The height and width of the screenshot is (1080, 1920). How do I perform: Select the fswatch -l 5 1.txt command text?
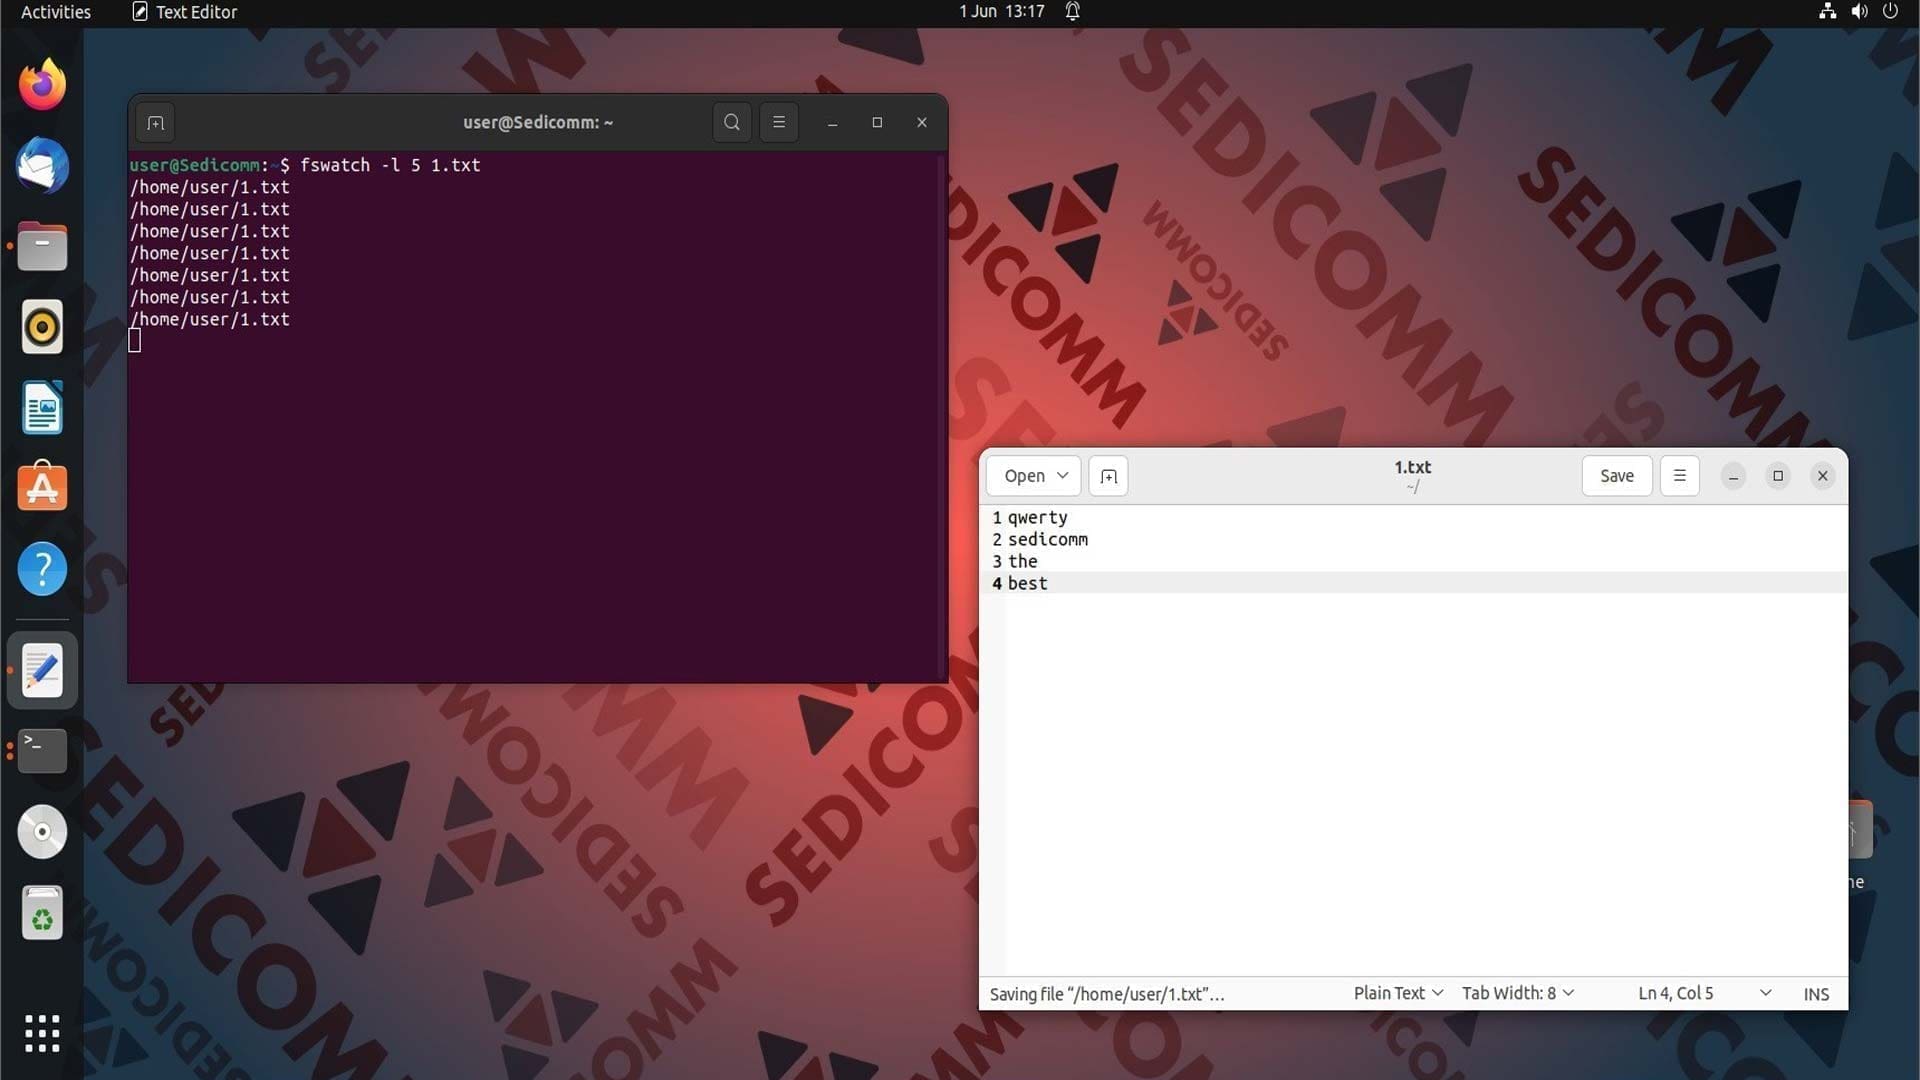coord(390,165)
